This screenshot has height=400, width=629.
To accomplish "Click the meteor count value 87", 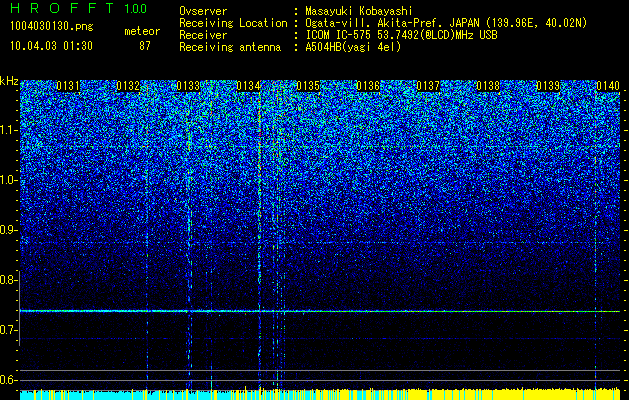I will pyautogui.click(x=145, y=46).
